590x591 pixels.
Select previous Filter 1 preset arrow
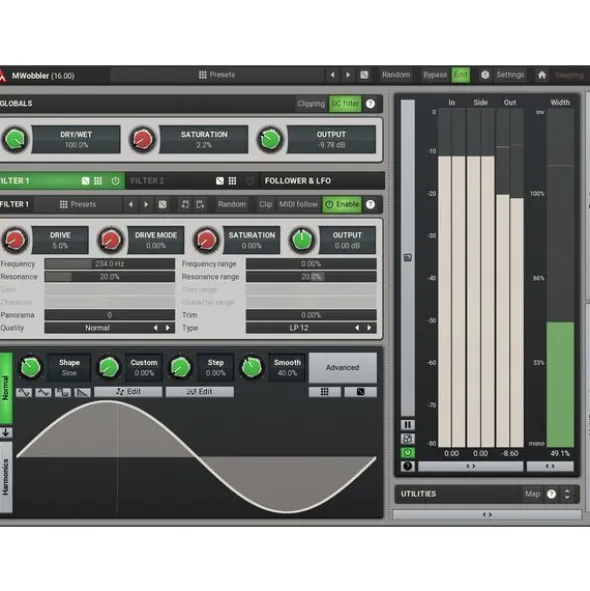[x=131, y=204]
